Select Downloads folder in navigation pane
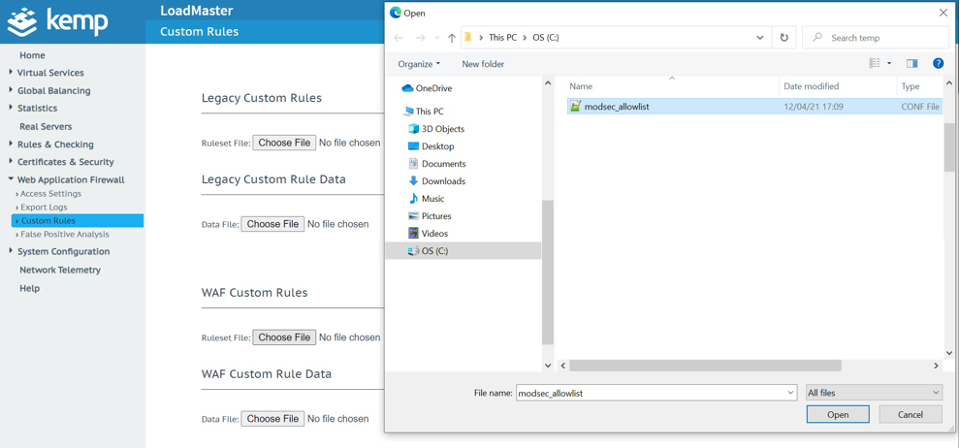The width and height of the screenshot is (960, 448). pos(443,181)
